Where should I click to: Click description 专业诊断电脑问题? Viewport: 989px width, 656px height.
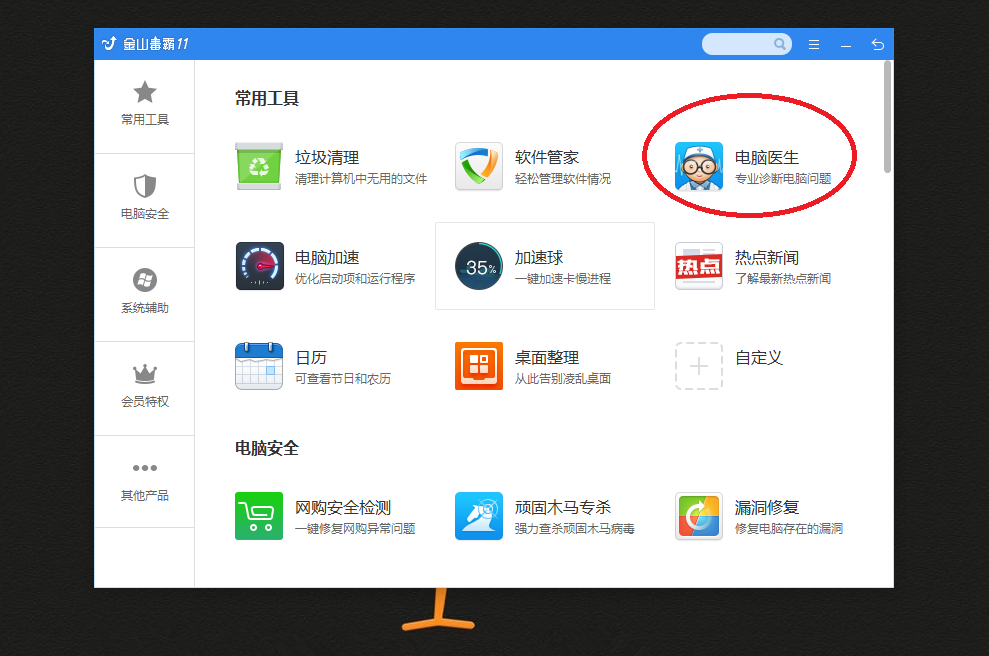point(783,179)
